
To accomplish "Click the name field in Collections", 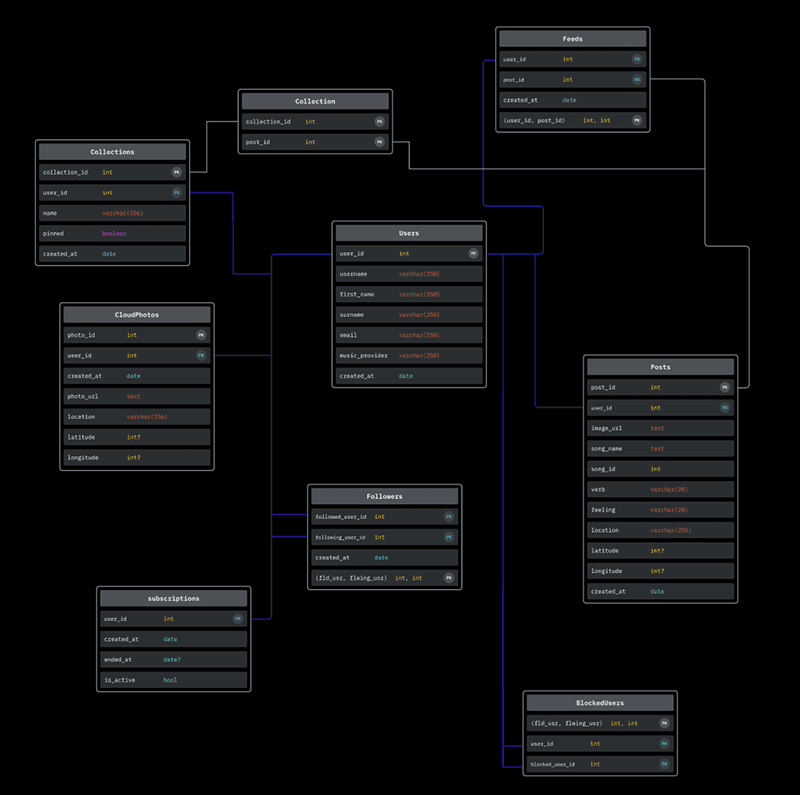I will tap(112, 213).
